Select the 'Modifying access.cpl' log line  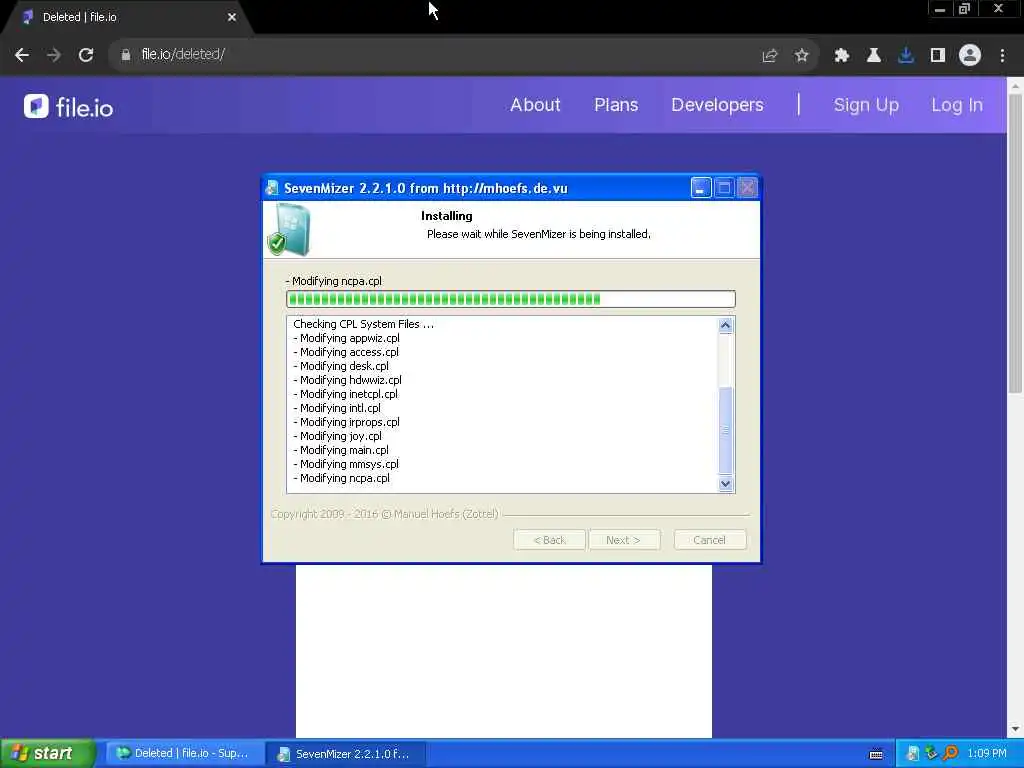346,352
